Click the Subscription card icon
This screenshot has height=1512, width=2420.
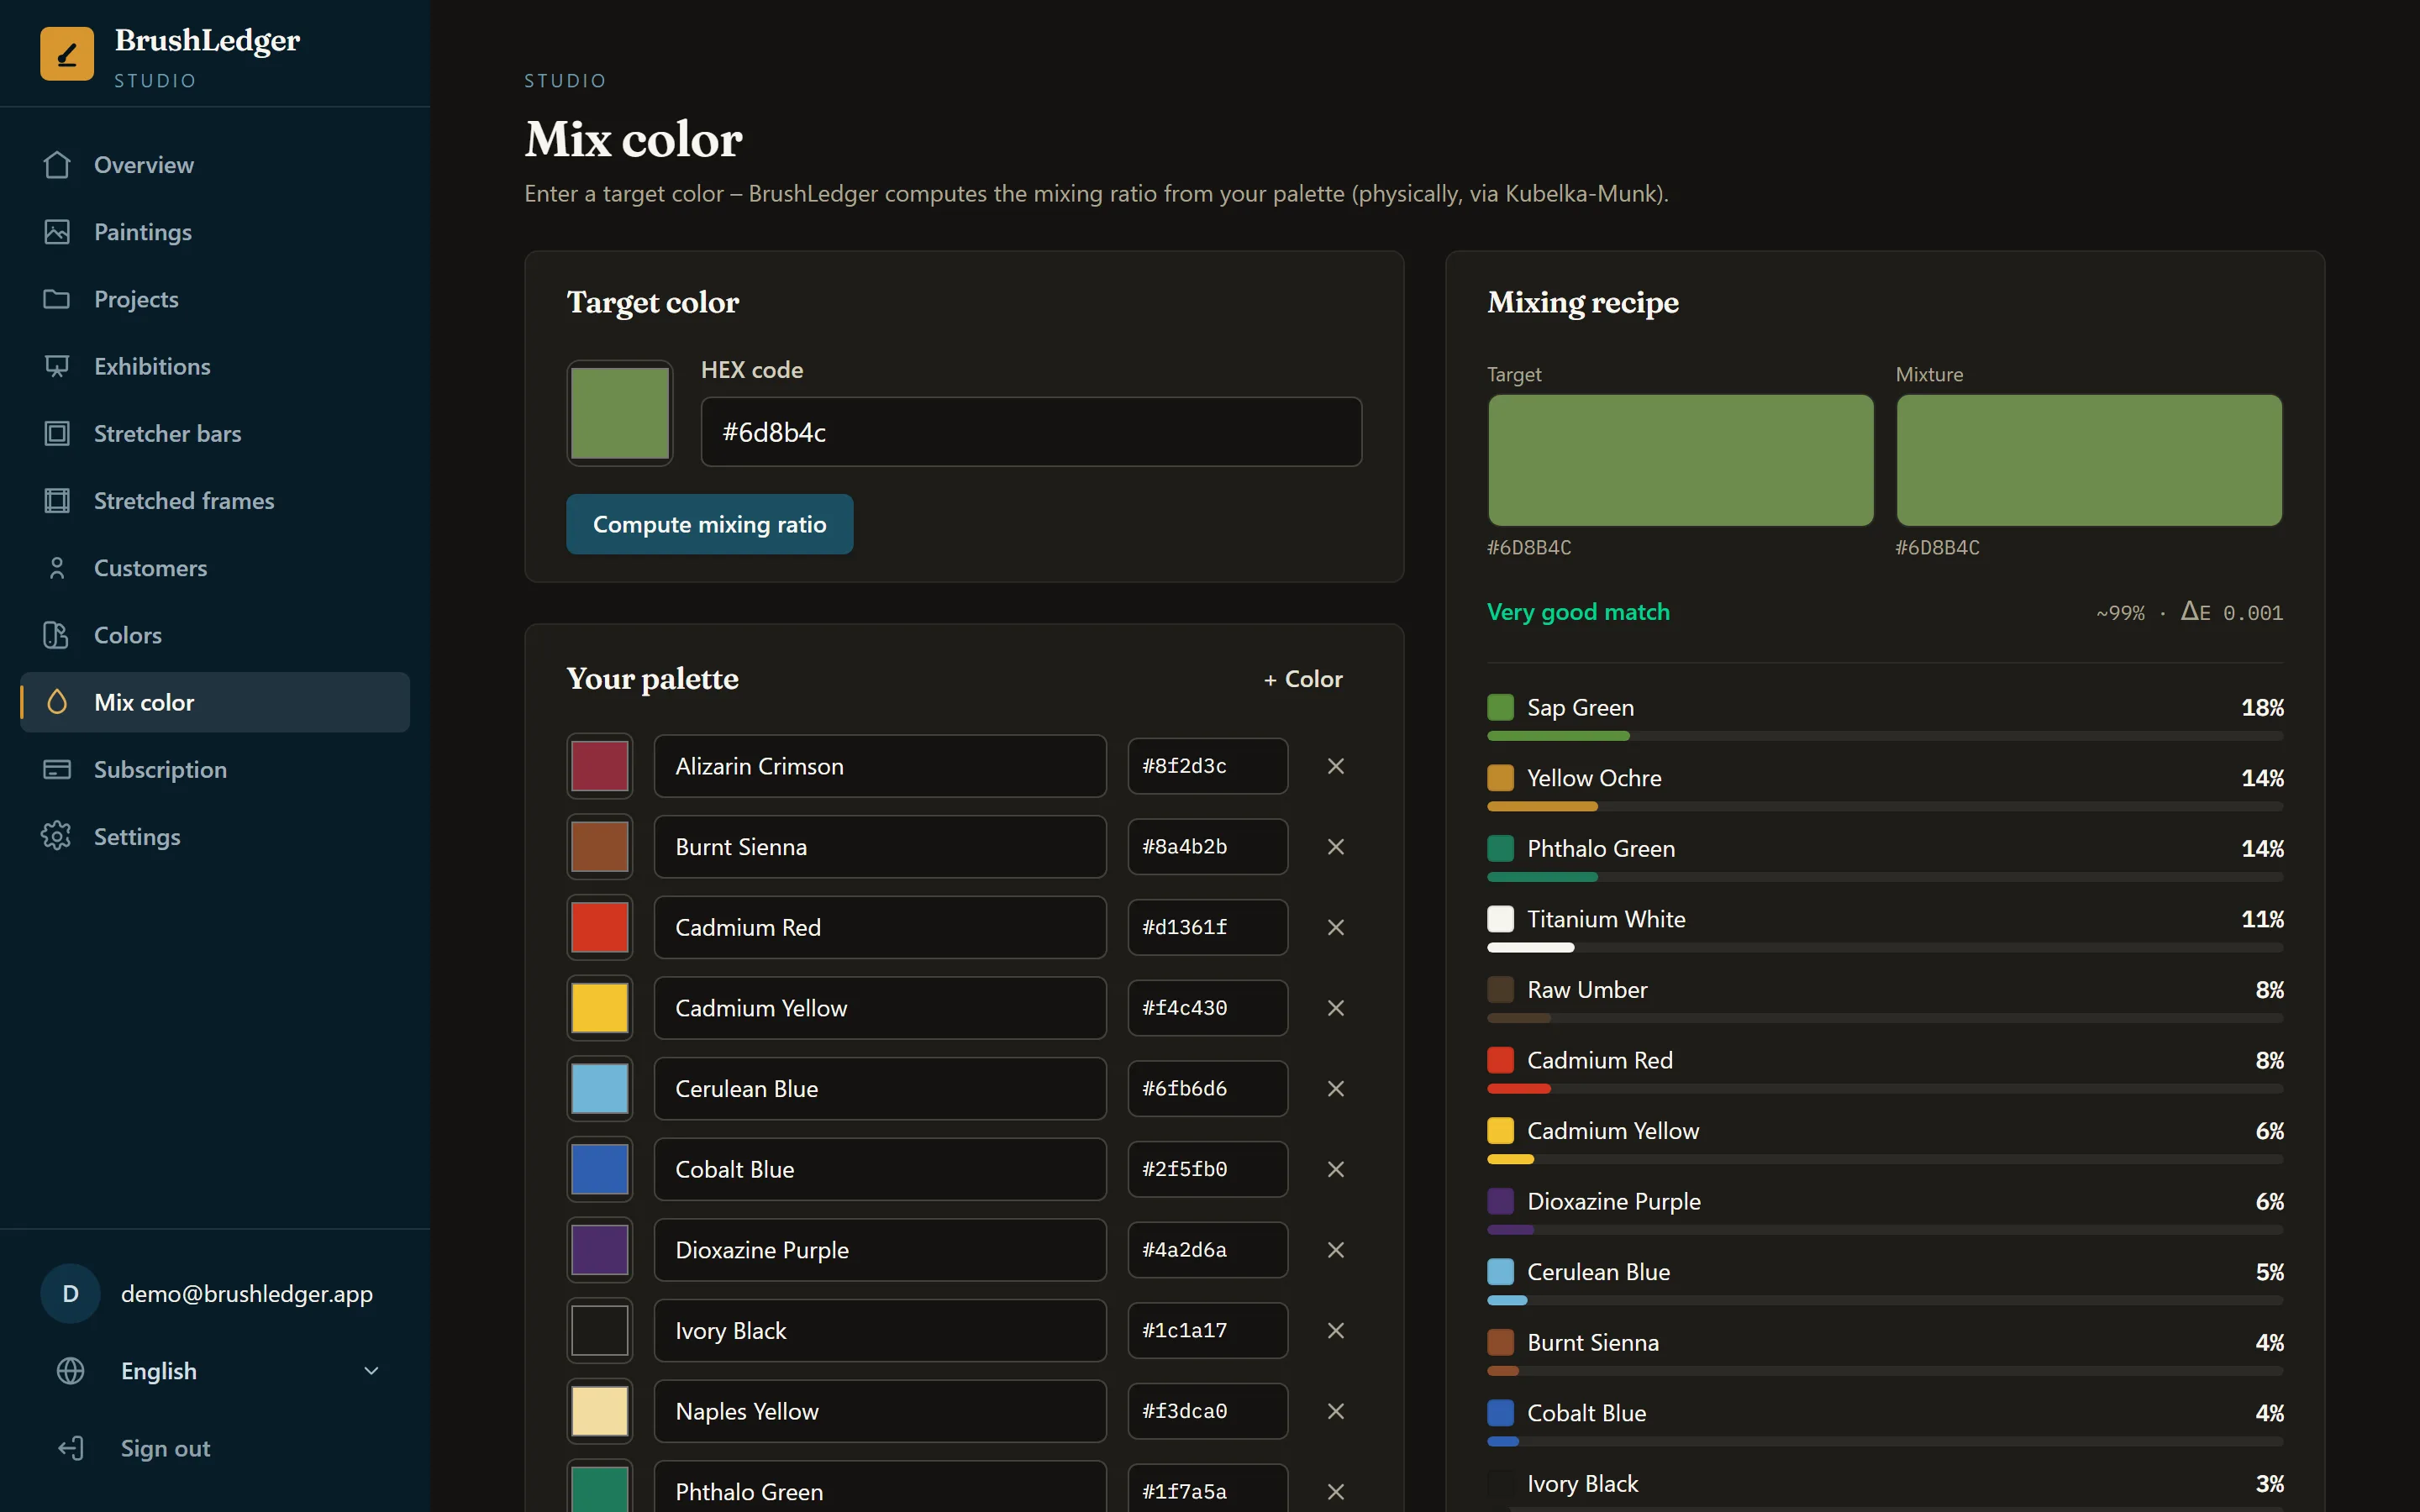click(x=57, y=769)
